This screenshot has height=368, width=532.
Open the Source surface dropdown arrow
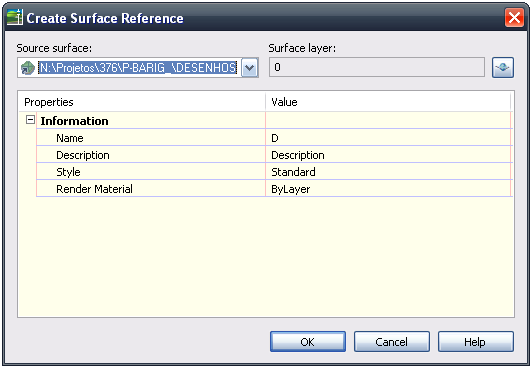pos(250,68)
